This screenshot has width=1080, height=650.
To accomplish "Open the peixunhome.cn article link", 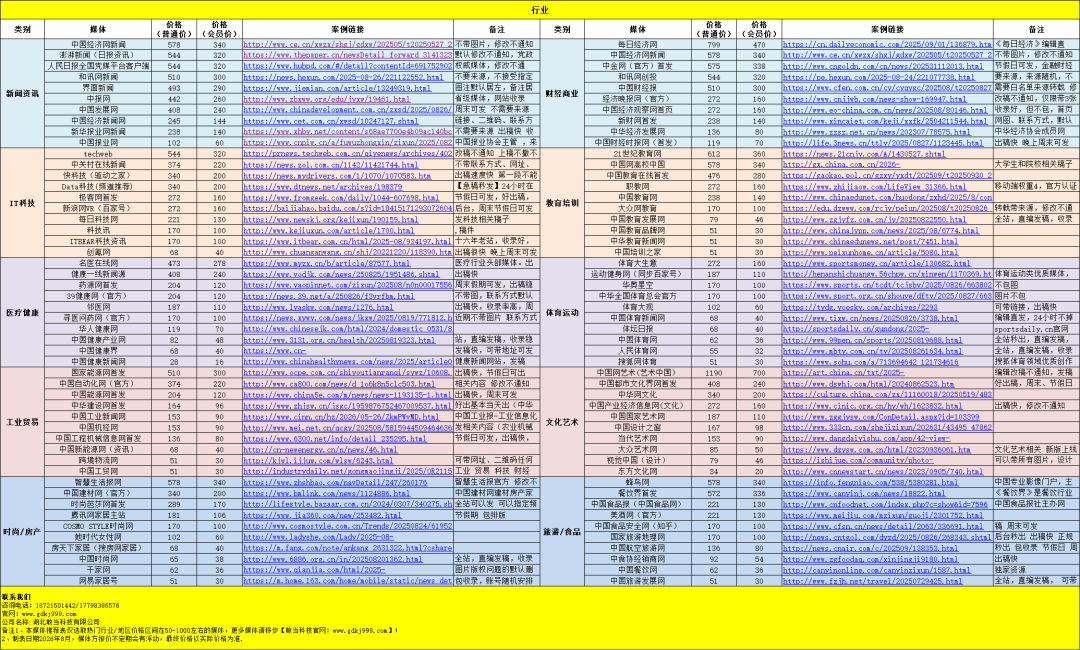I will pyautogui.click(x=870, y=252).
